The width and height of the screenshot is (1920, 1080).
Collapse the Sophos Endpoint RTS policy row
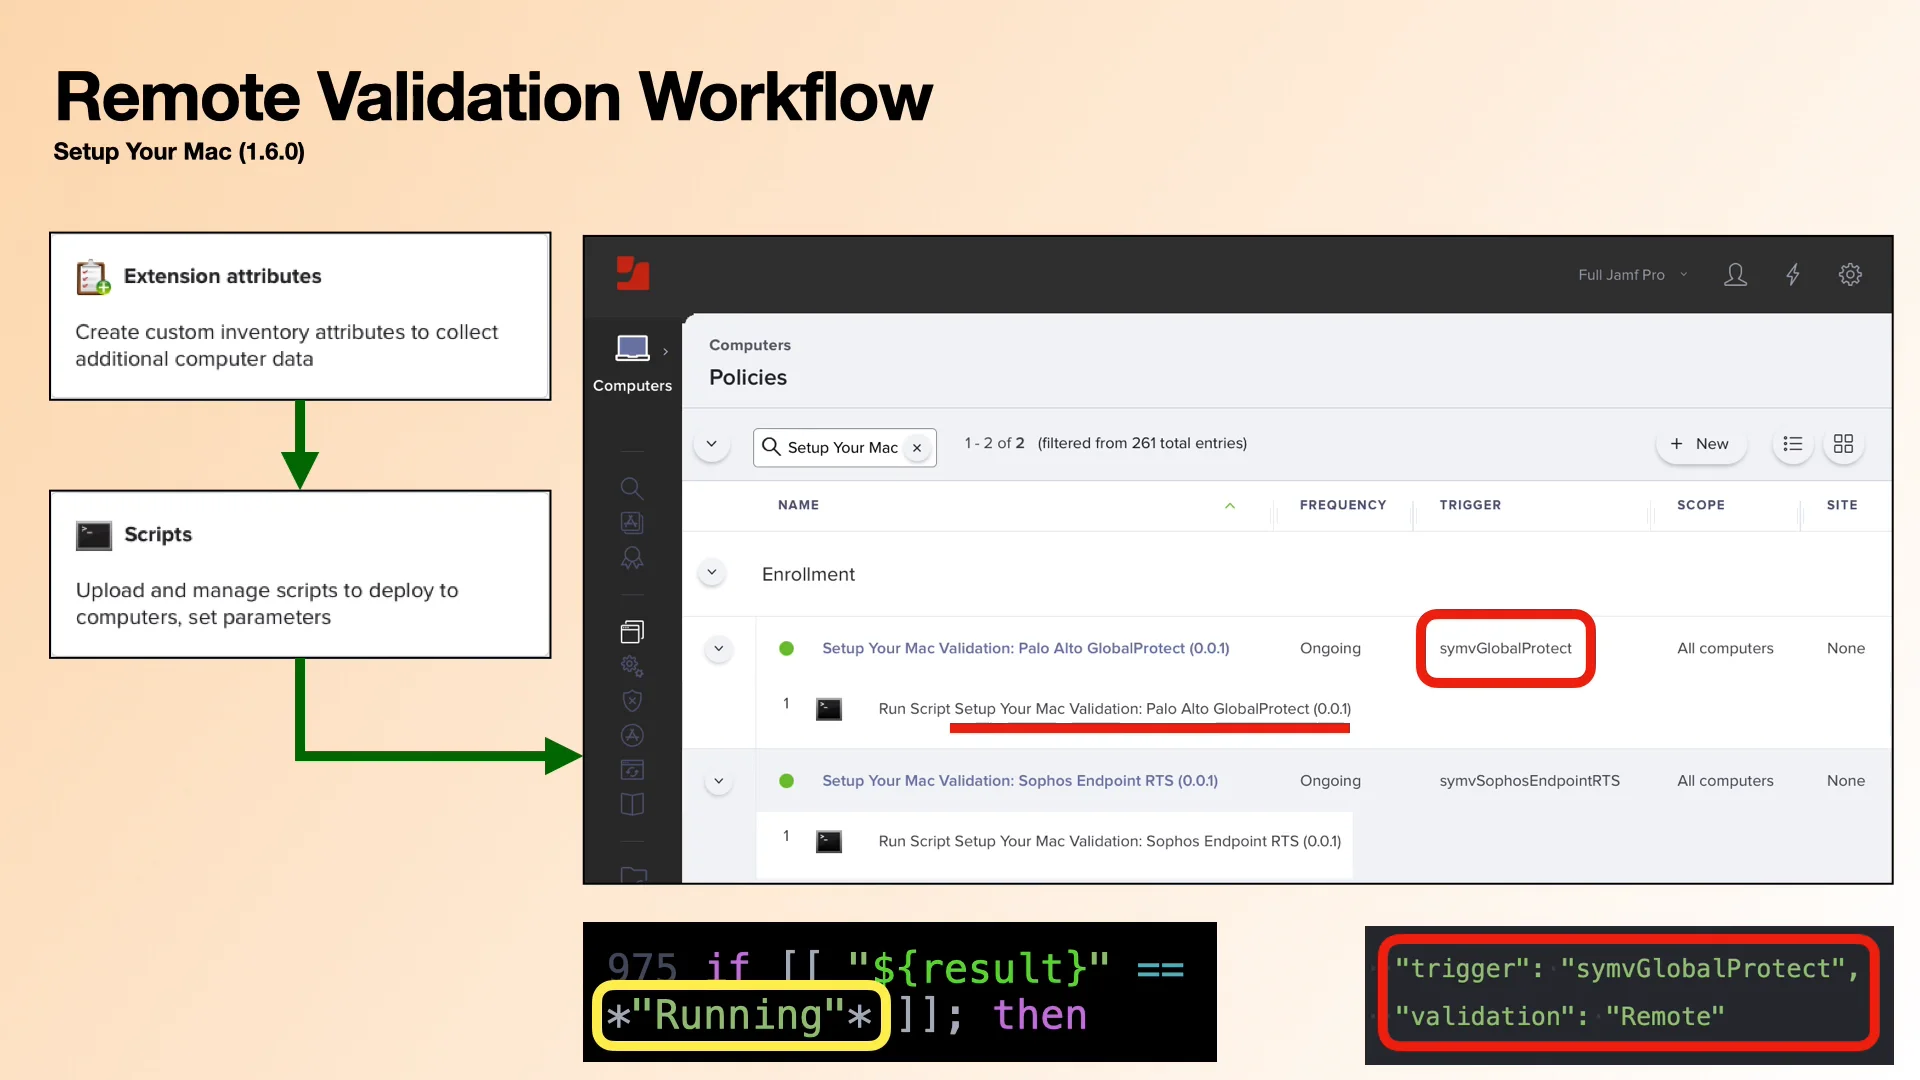(x=718, y=782)
